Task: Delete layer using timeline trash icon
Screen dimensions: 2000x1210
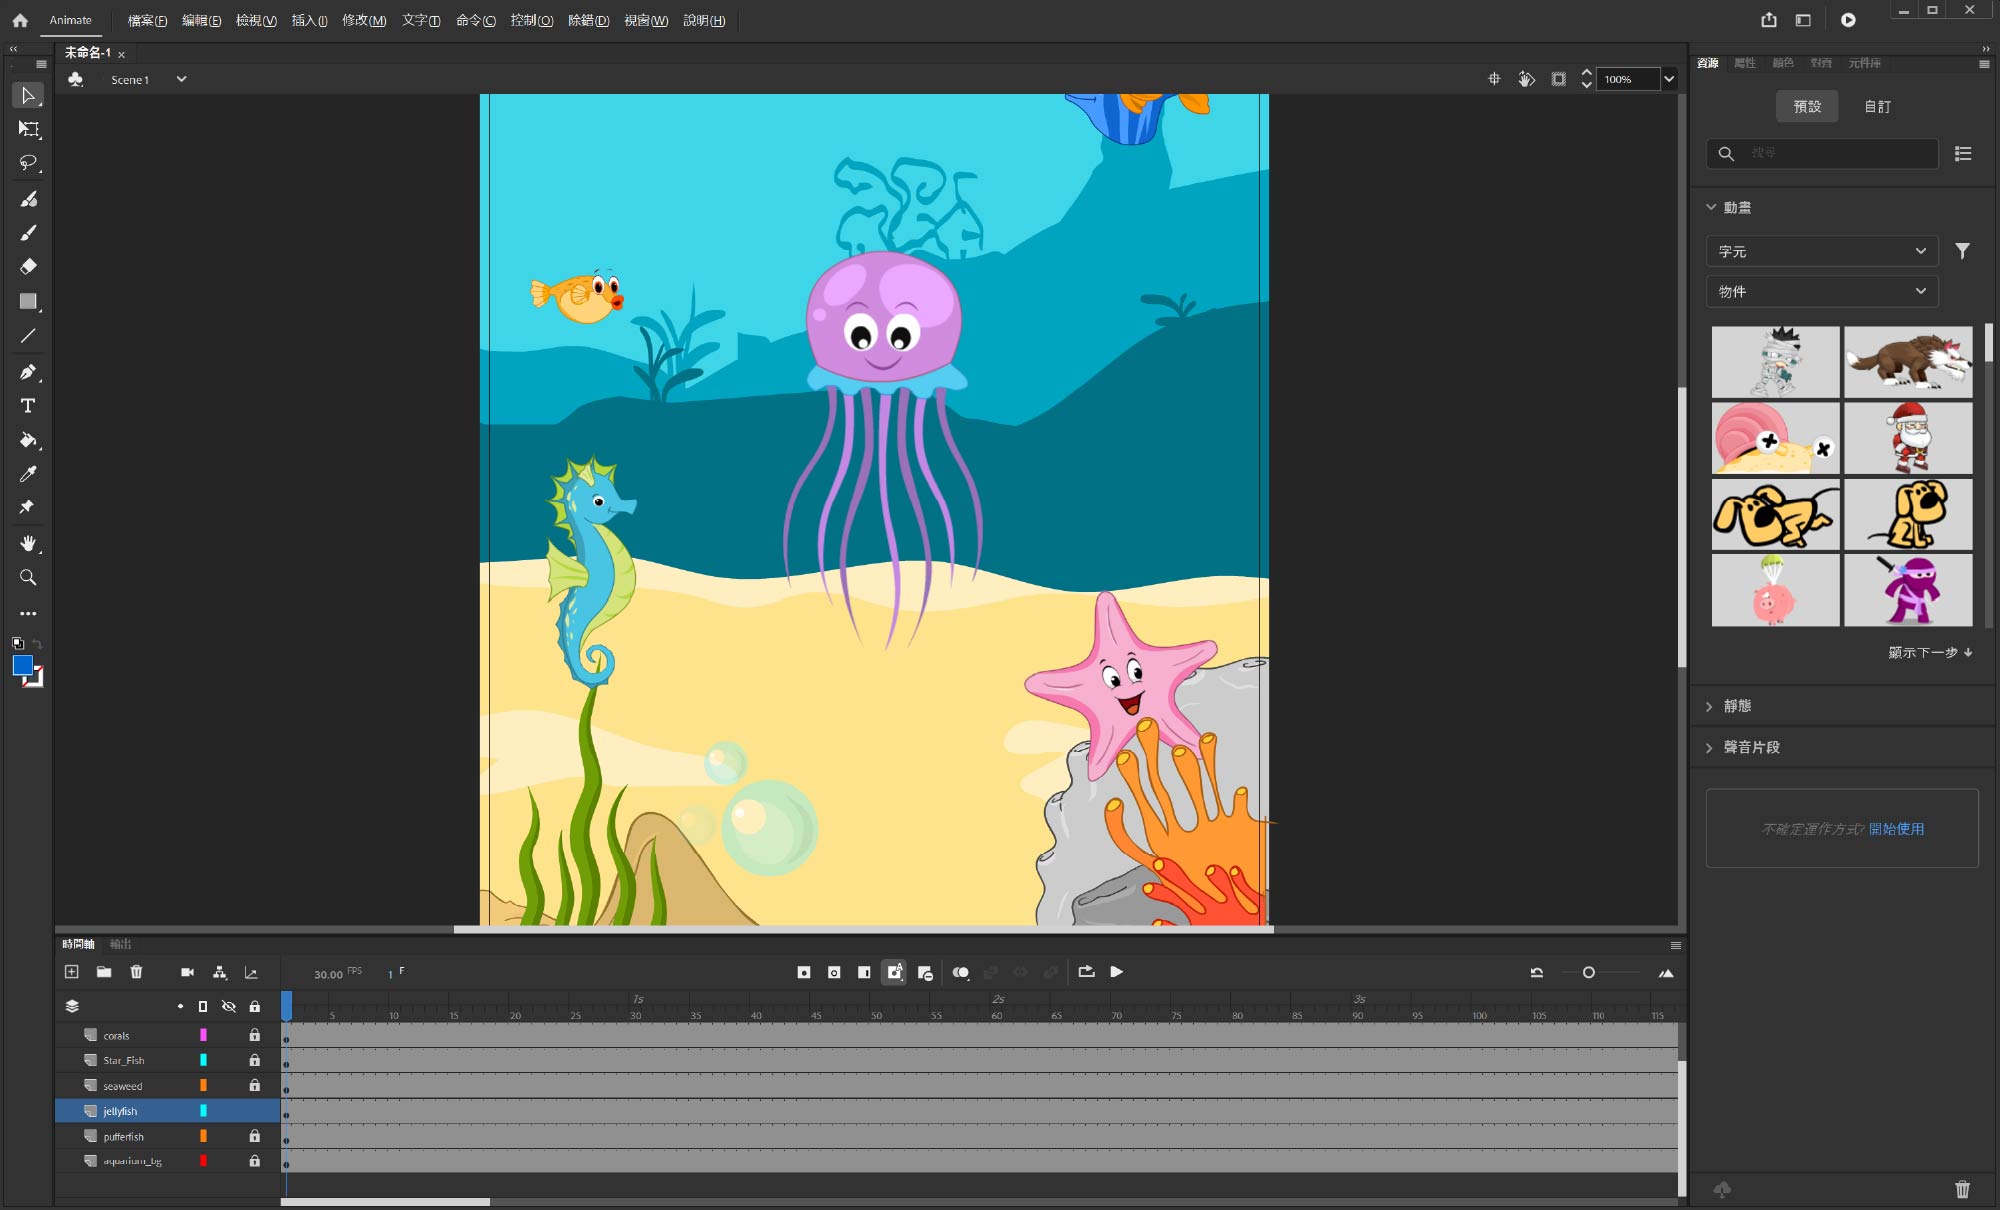Action: click(137, 972)
